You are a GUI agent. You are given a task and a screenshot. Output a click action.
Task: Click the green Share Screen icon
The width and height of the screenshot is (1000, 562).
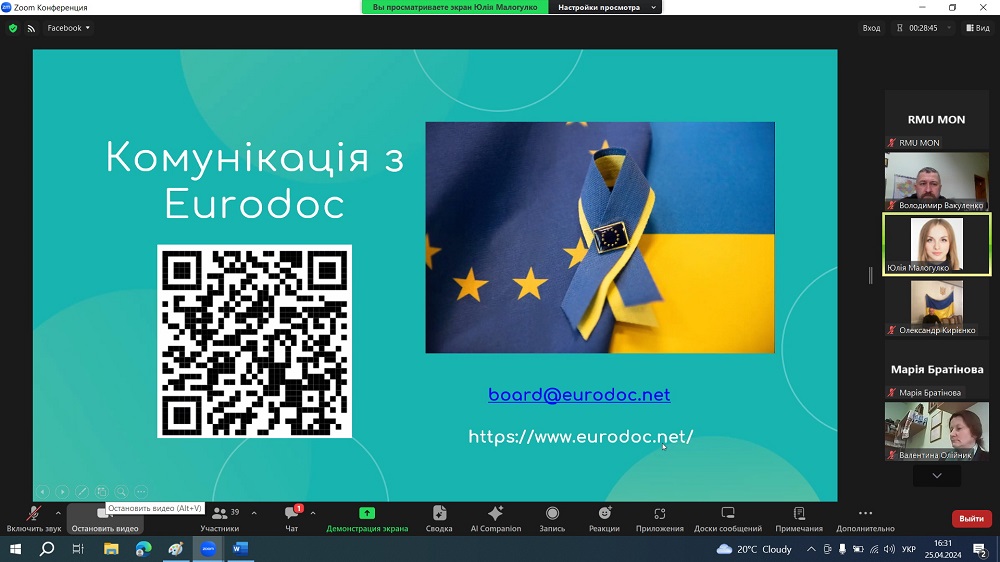(x=367, y=513)
